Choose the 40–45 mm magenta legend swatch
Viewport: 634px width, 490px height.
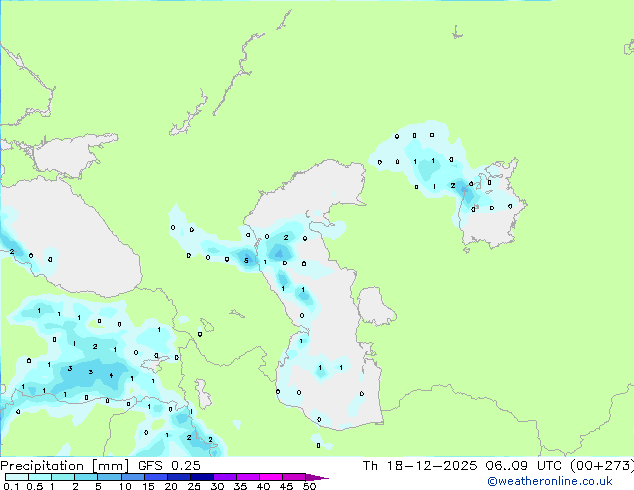[x=271, y=477]
